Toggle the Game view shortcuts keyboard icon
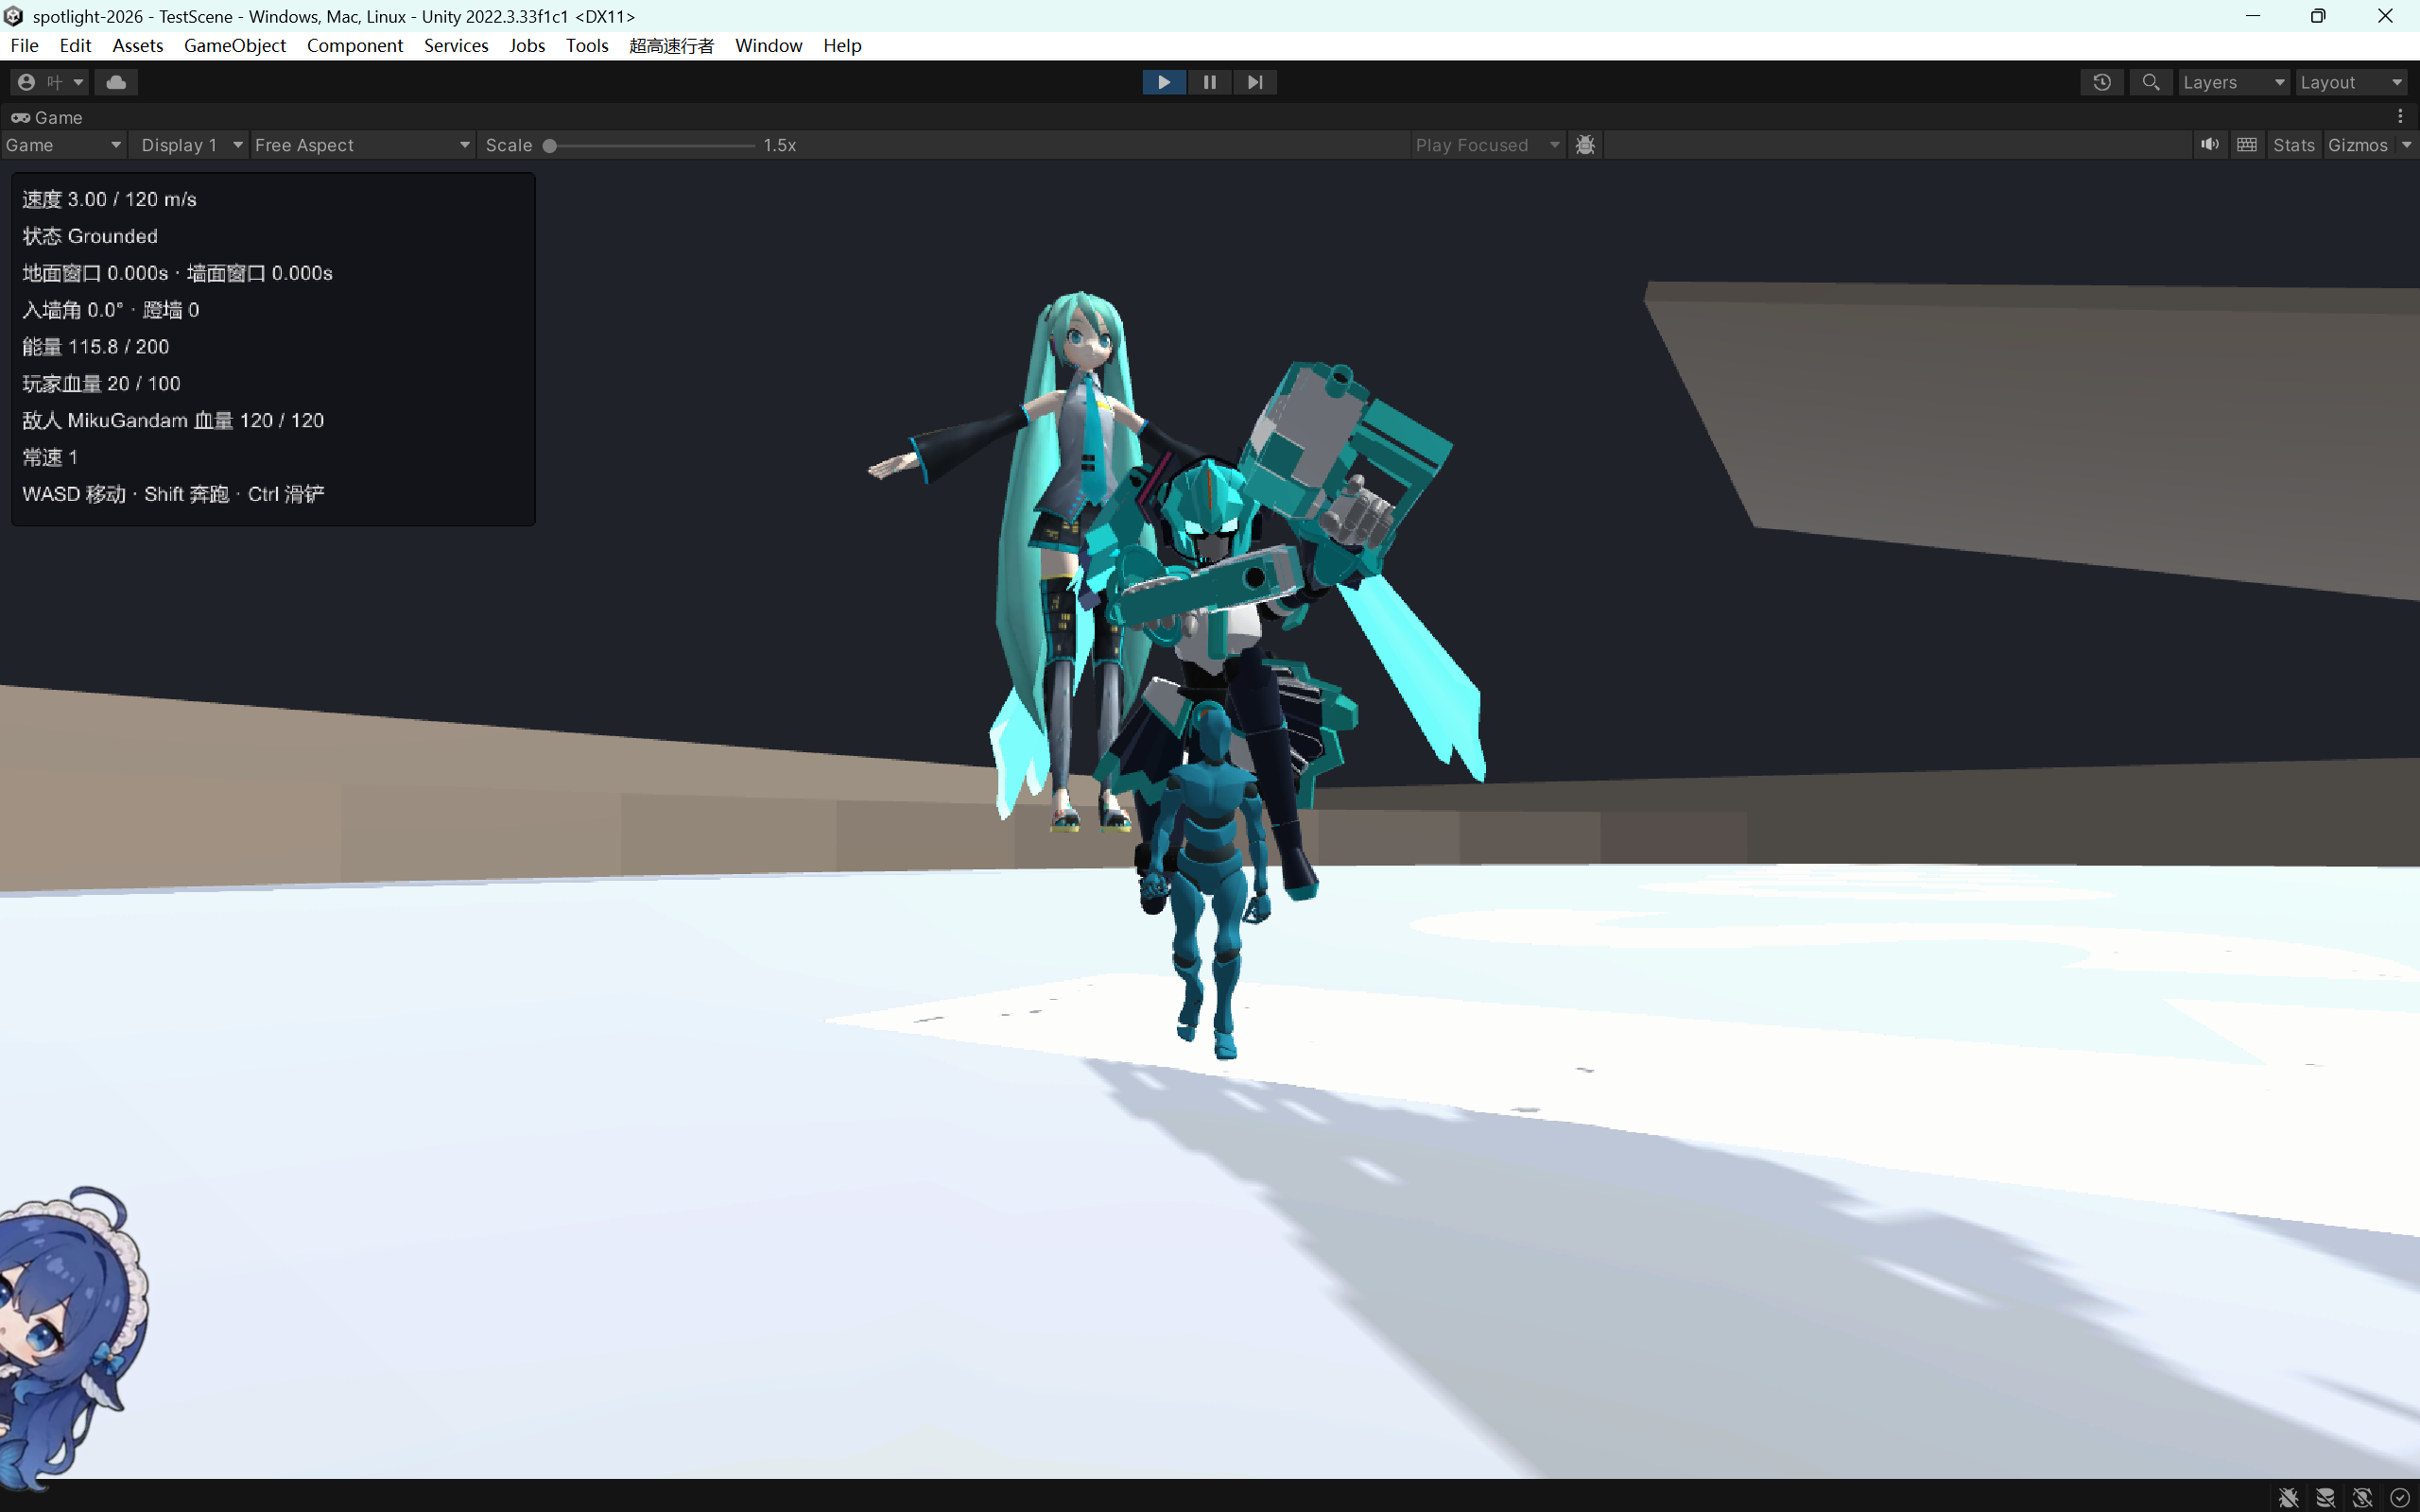 [x=2247, y=145]
